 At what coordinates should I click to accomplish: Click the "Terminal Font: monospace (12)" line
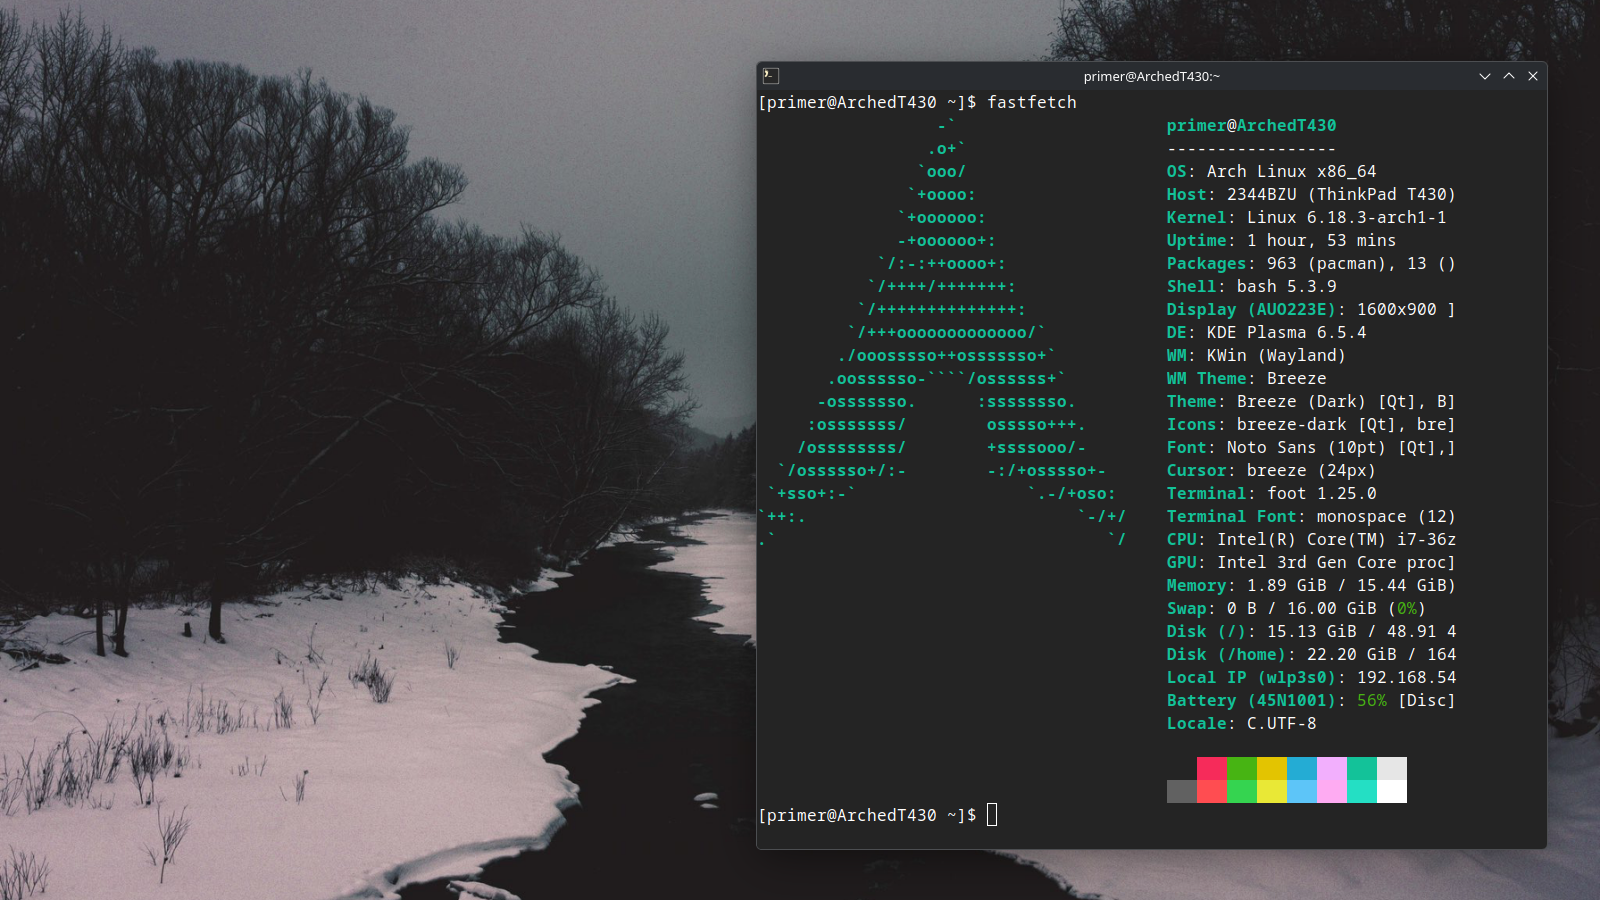(1311, 516)
